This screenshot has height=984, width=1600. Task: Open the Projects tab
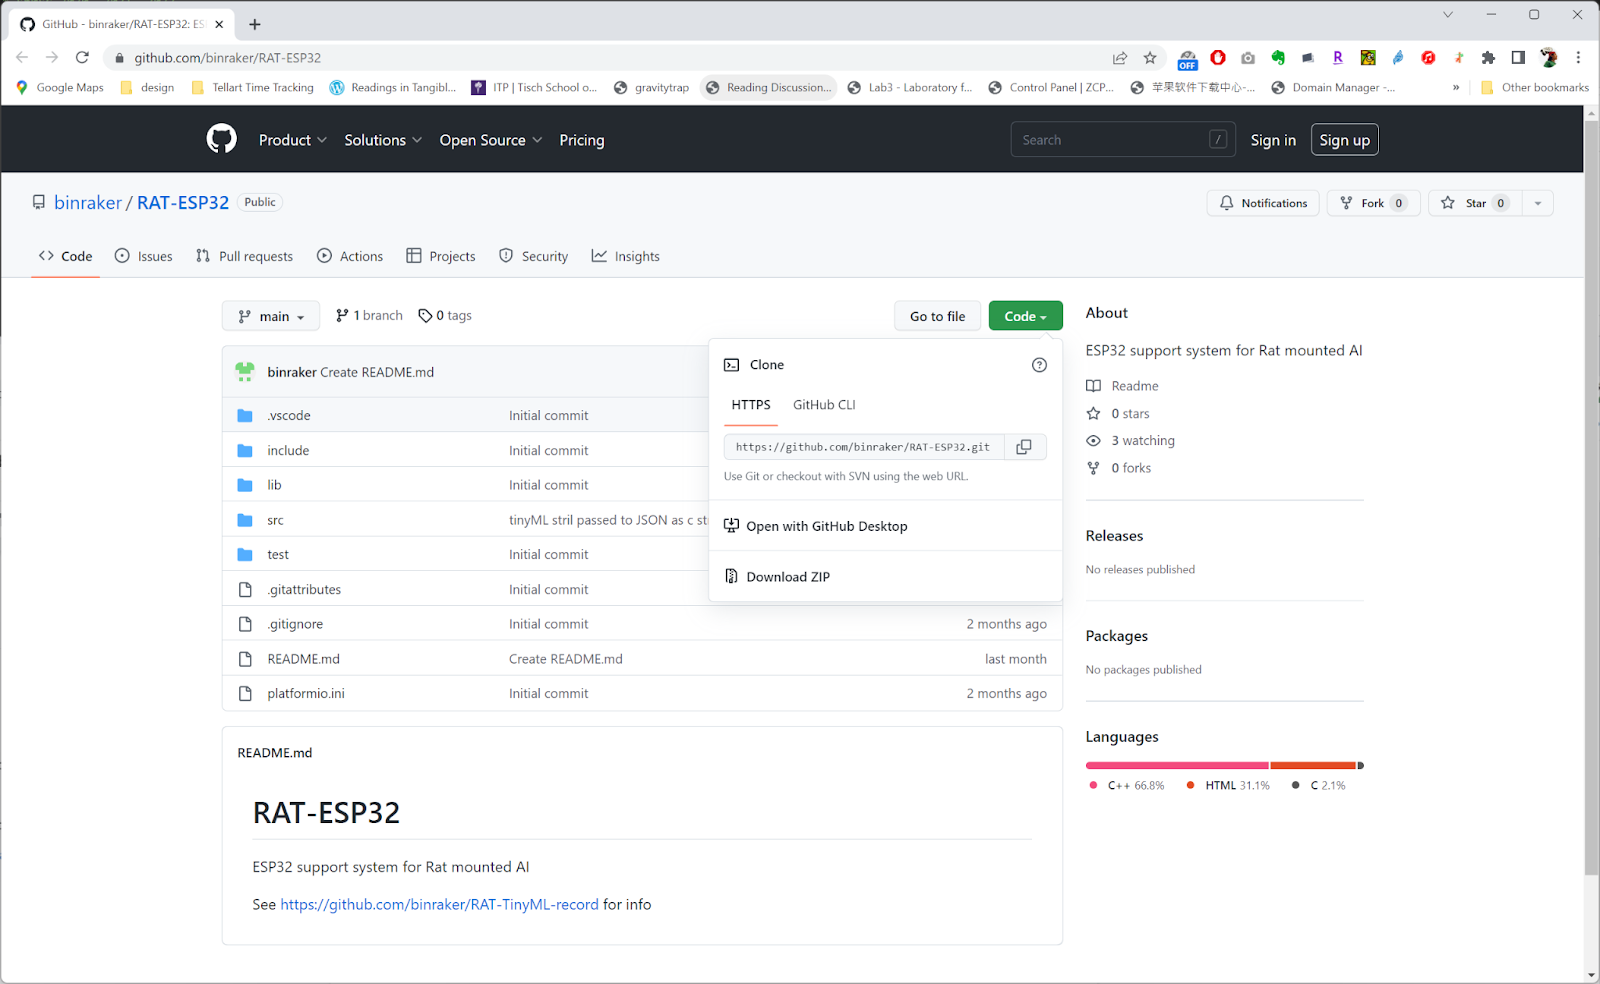click(441, 256)
